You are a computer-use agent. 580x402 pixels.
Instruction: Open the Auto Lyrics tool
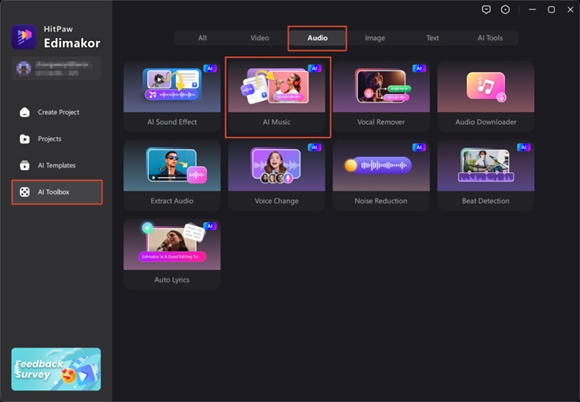coord(172,254)
